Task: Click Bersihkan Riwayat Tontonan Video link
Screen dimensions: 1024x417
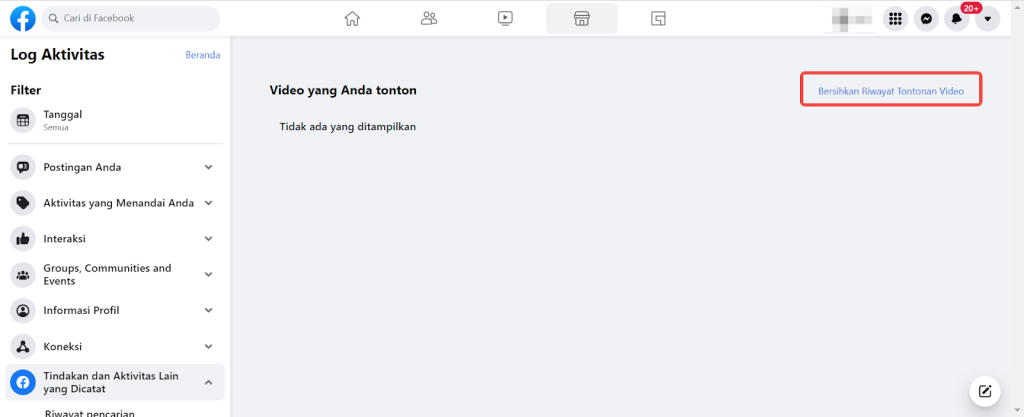Action: click(891, 91)
